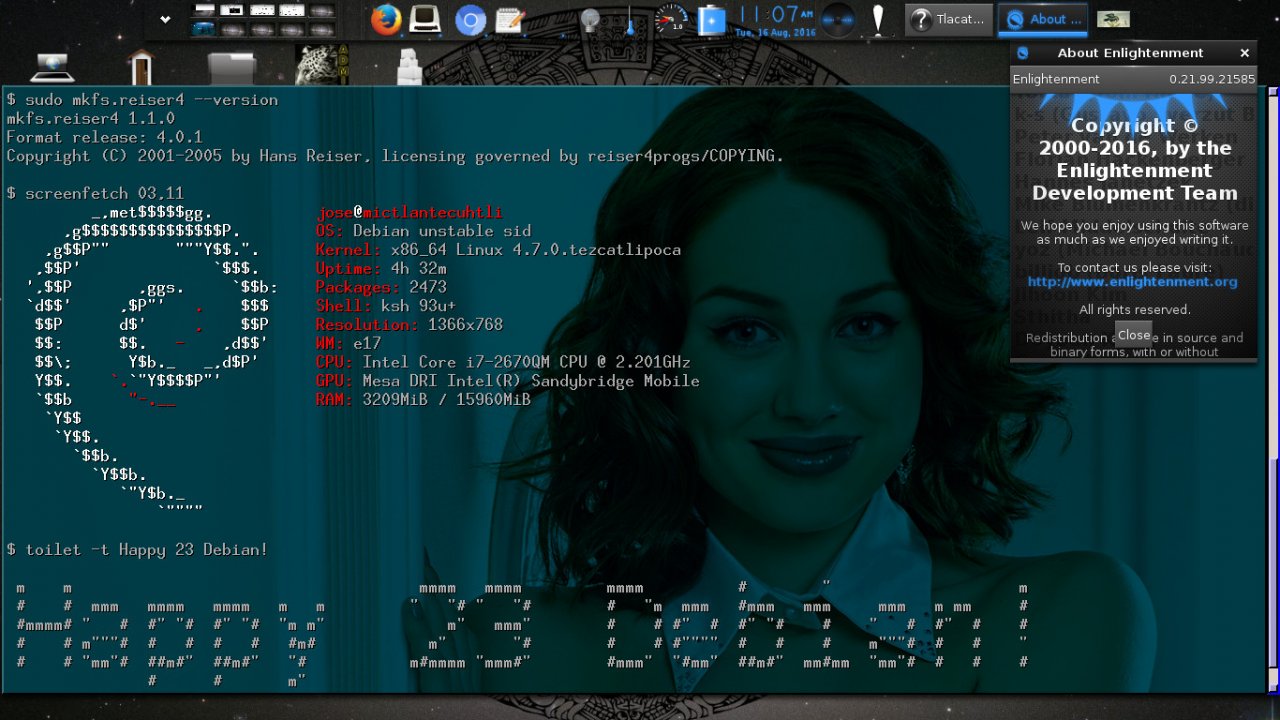The height and width of the screenshot is (720, 1280).
Task: Open the gray folder desktop icon
Action: click(232, 67)
